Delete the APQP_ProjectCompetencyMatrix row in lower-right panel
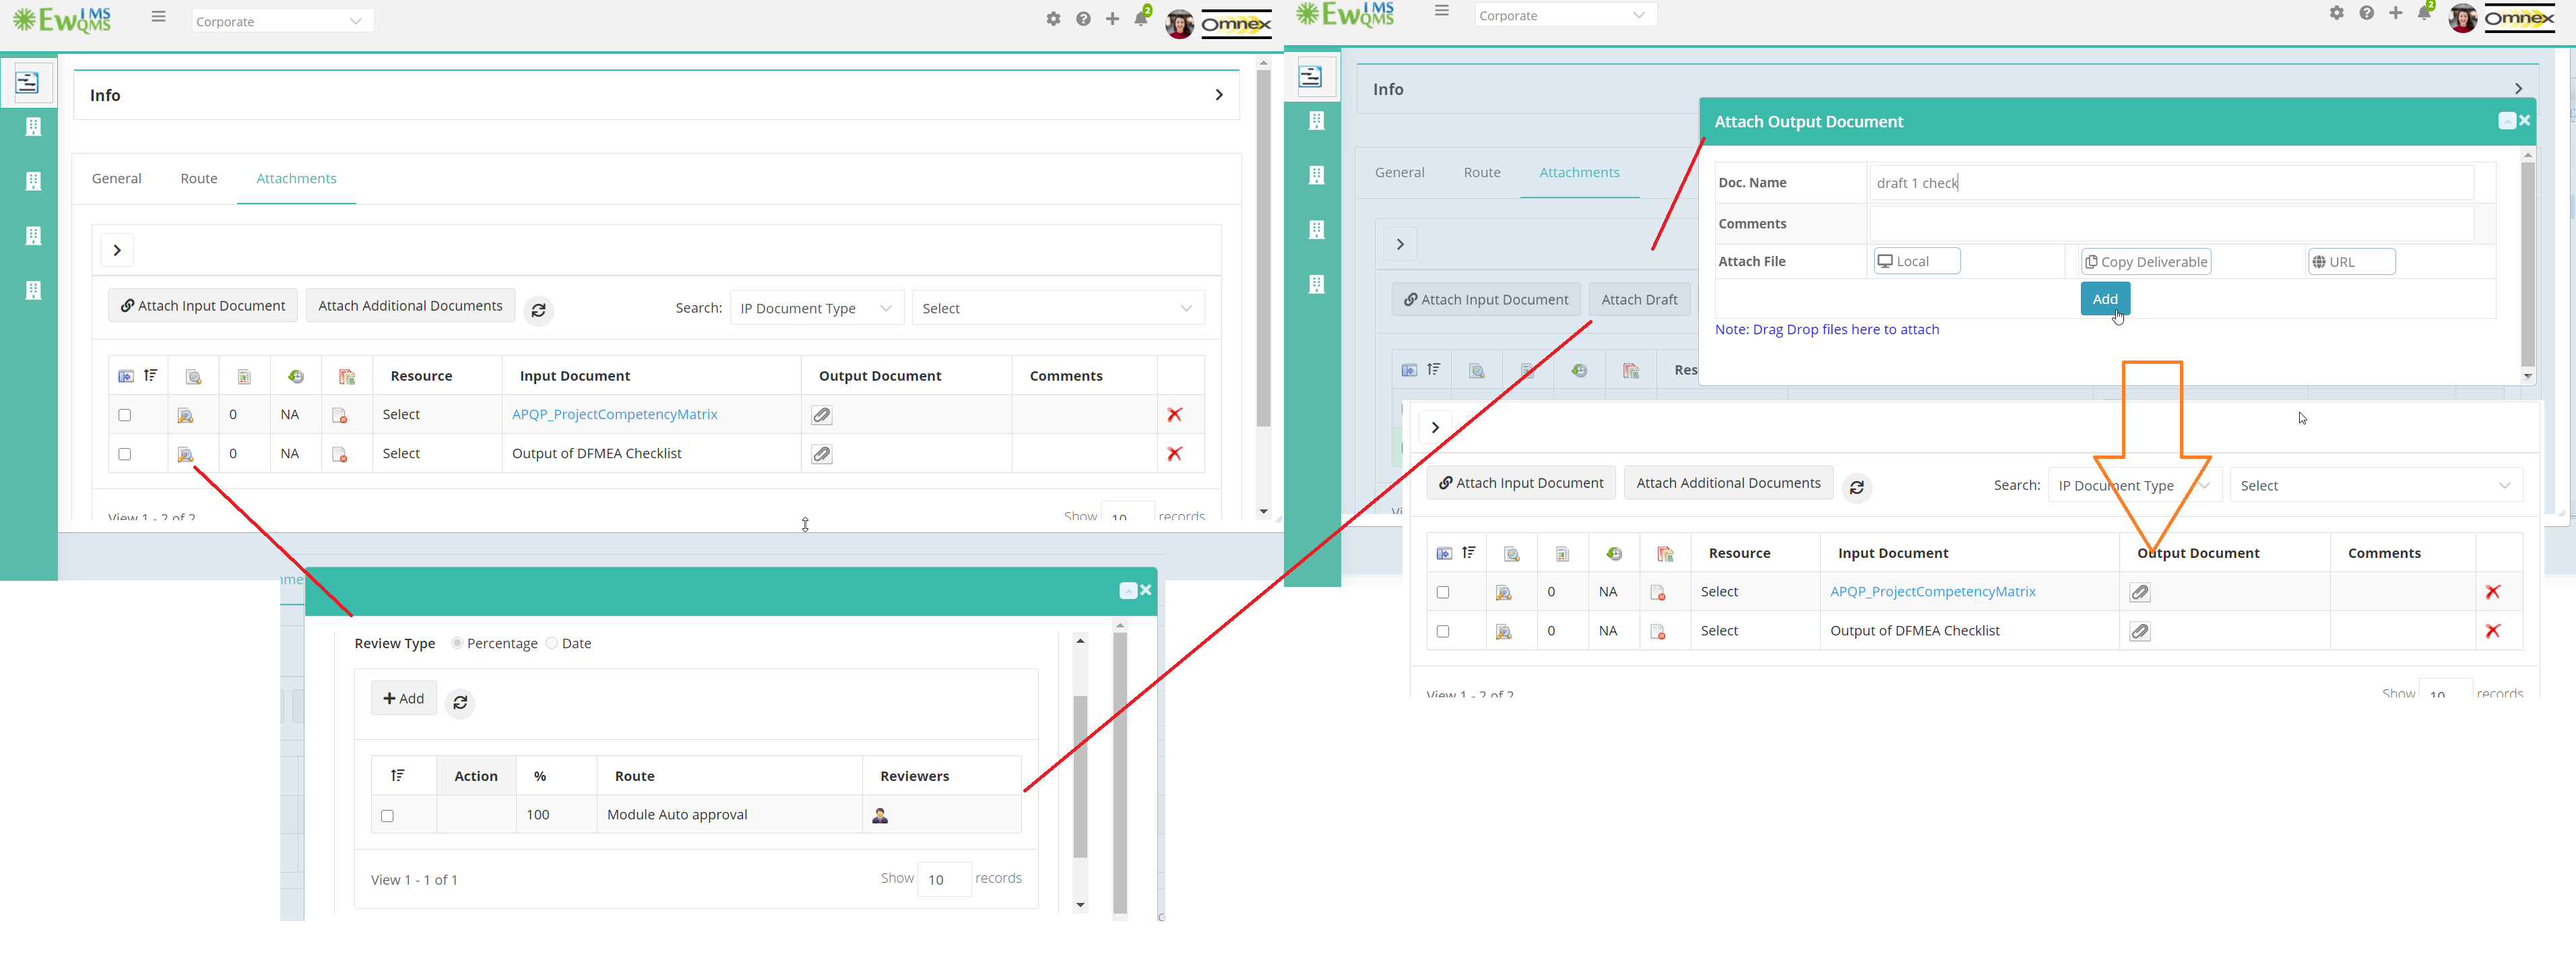Image resolution: width=2576 pixels, height=973 pixels. click(2493, 592)
